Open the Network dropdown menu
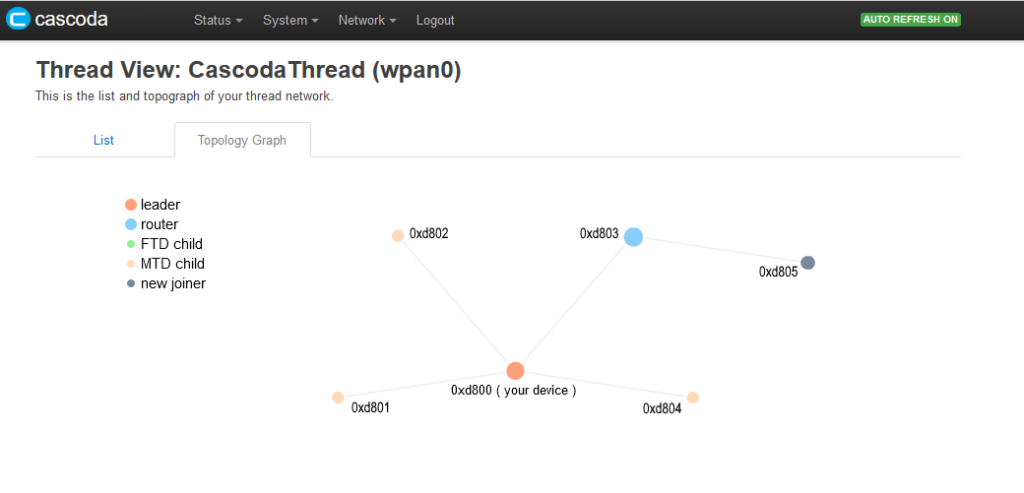 [367, 20]
